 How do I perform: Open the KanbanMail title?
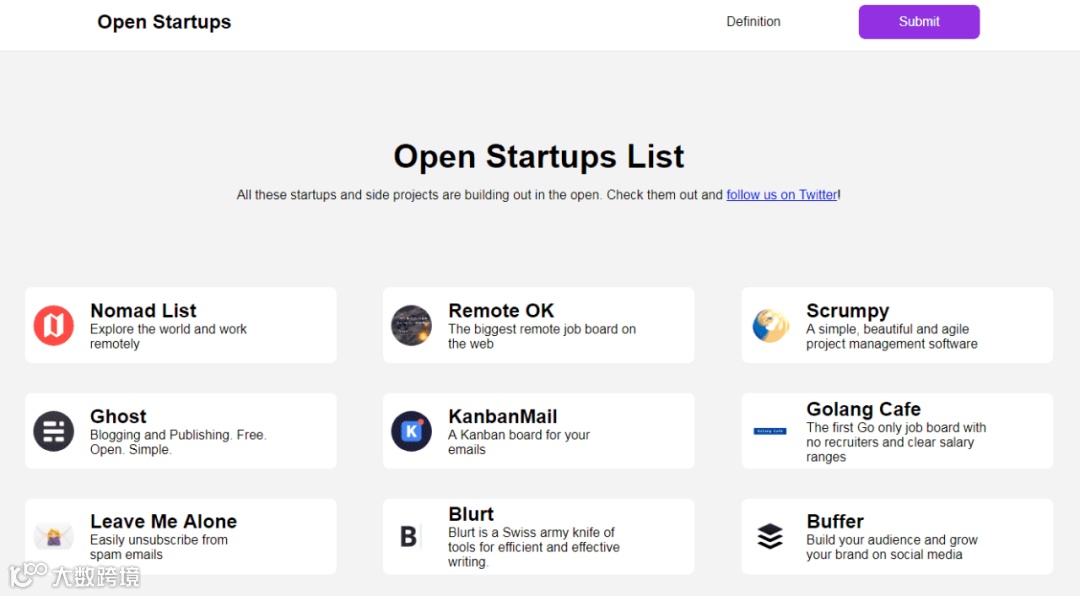click(x=503, y=416)
